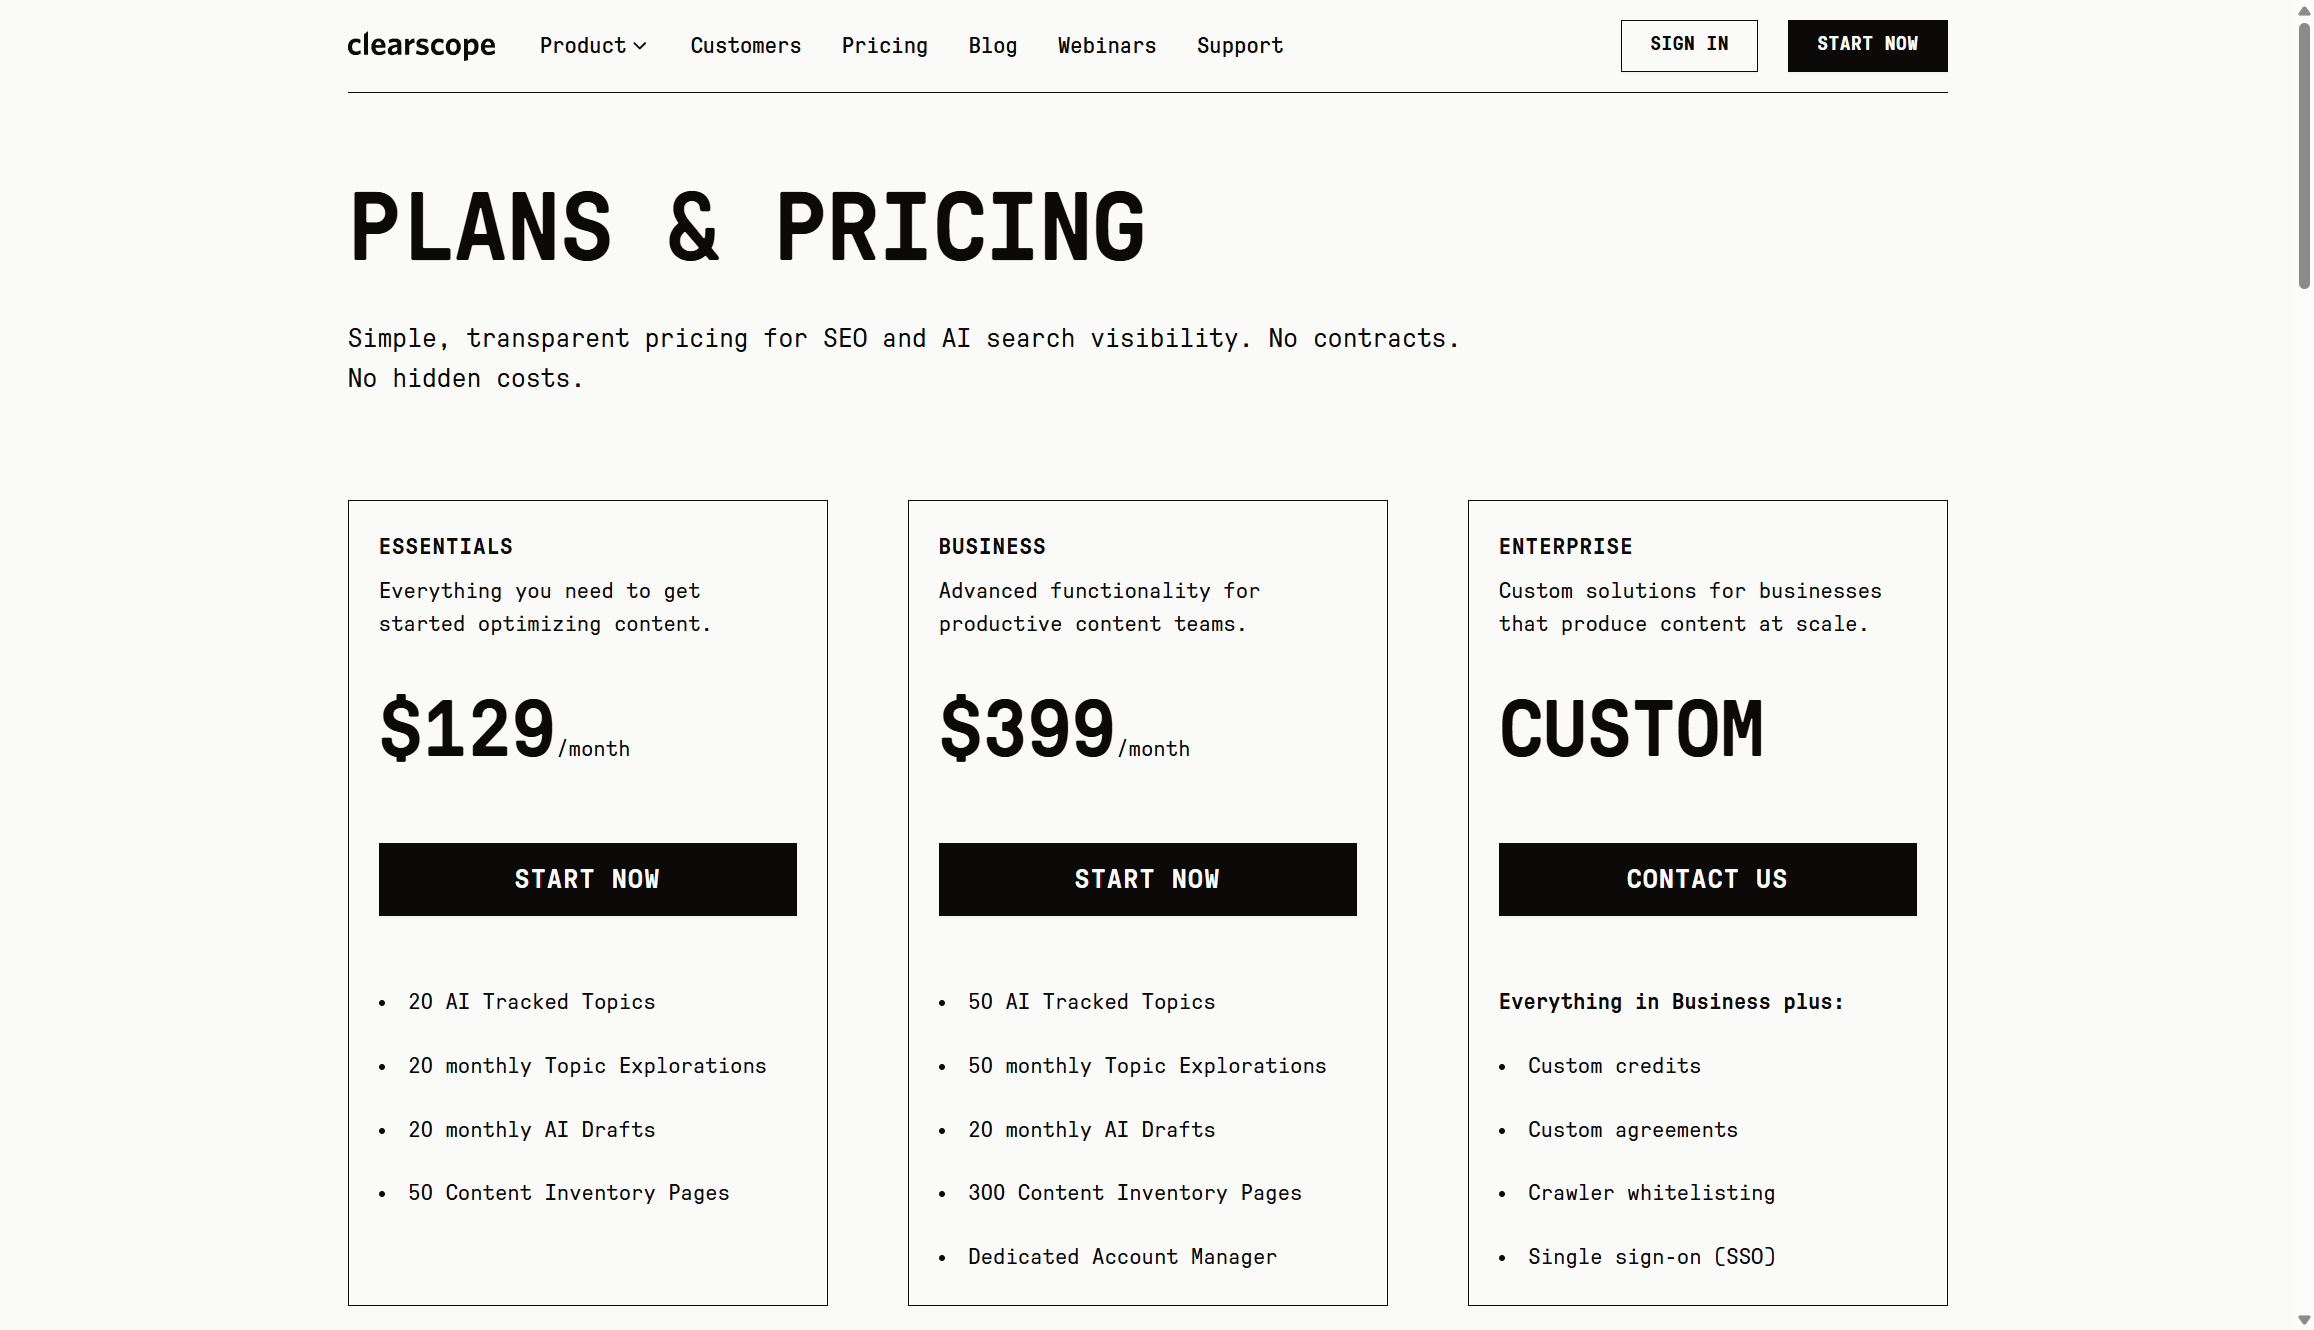Click the SIGN IN button

(1688, 45)
